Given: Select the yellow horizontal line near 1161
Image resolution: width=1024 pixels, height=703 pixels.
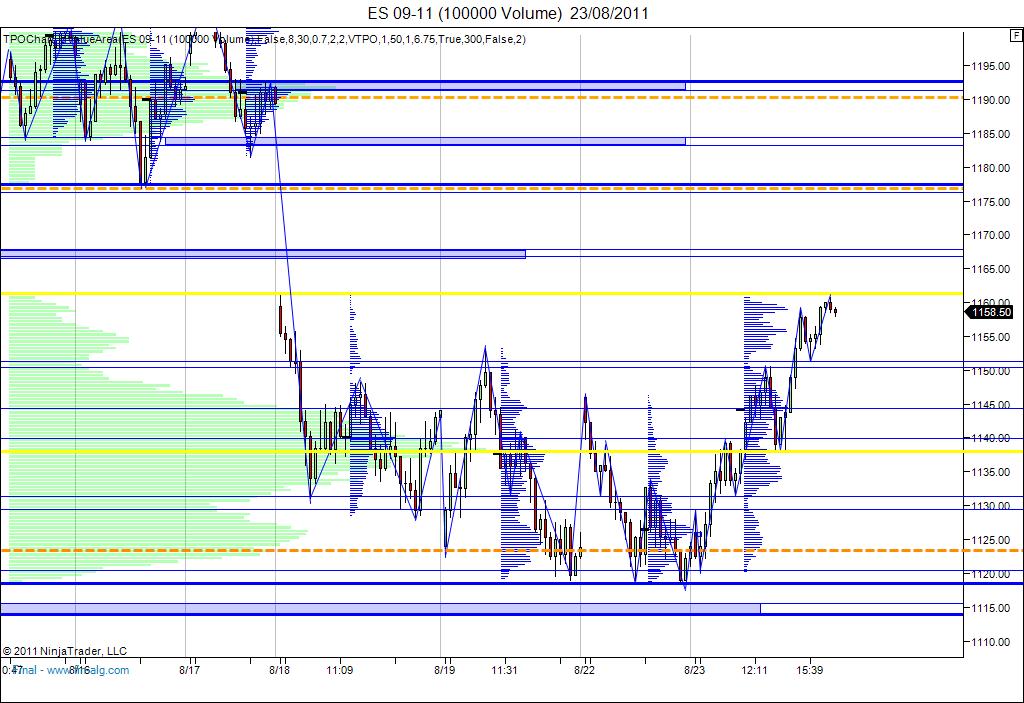Looking at the screenshot, I should click(x=482, y=293).
